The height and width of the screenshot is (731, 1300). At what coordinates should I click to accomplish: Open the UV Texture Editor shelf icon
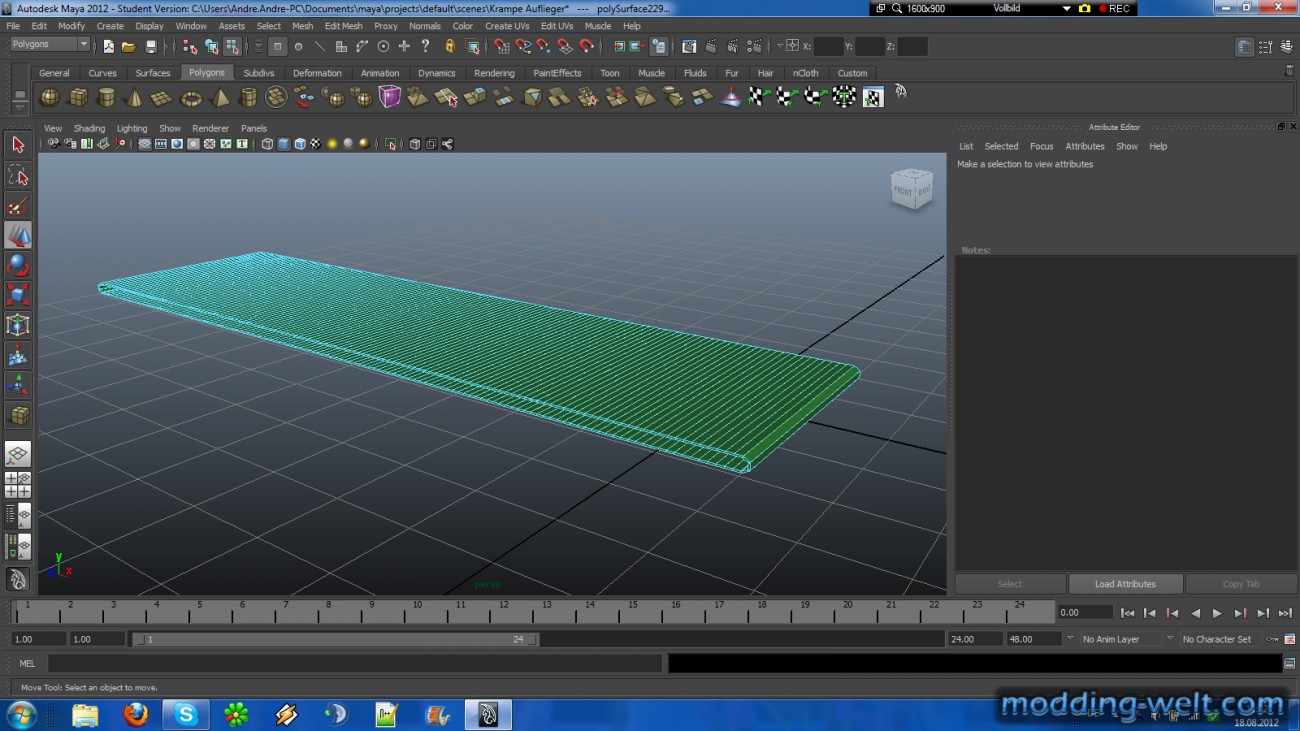click(873, 97)
